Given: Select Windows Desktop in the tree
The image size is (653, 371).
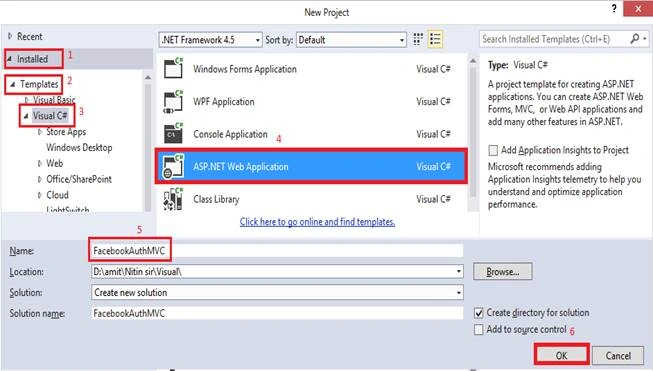Looking at the screenshot, I should (x=79, y=147).
